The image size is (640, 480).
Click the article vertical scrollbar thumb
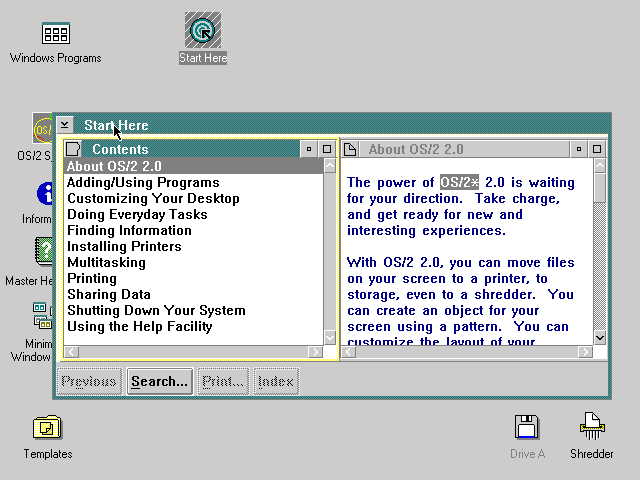pyautogui.click(x=600, y=188)
